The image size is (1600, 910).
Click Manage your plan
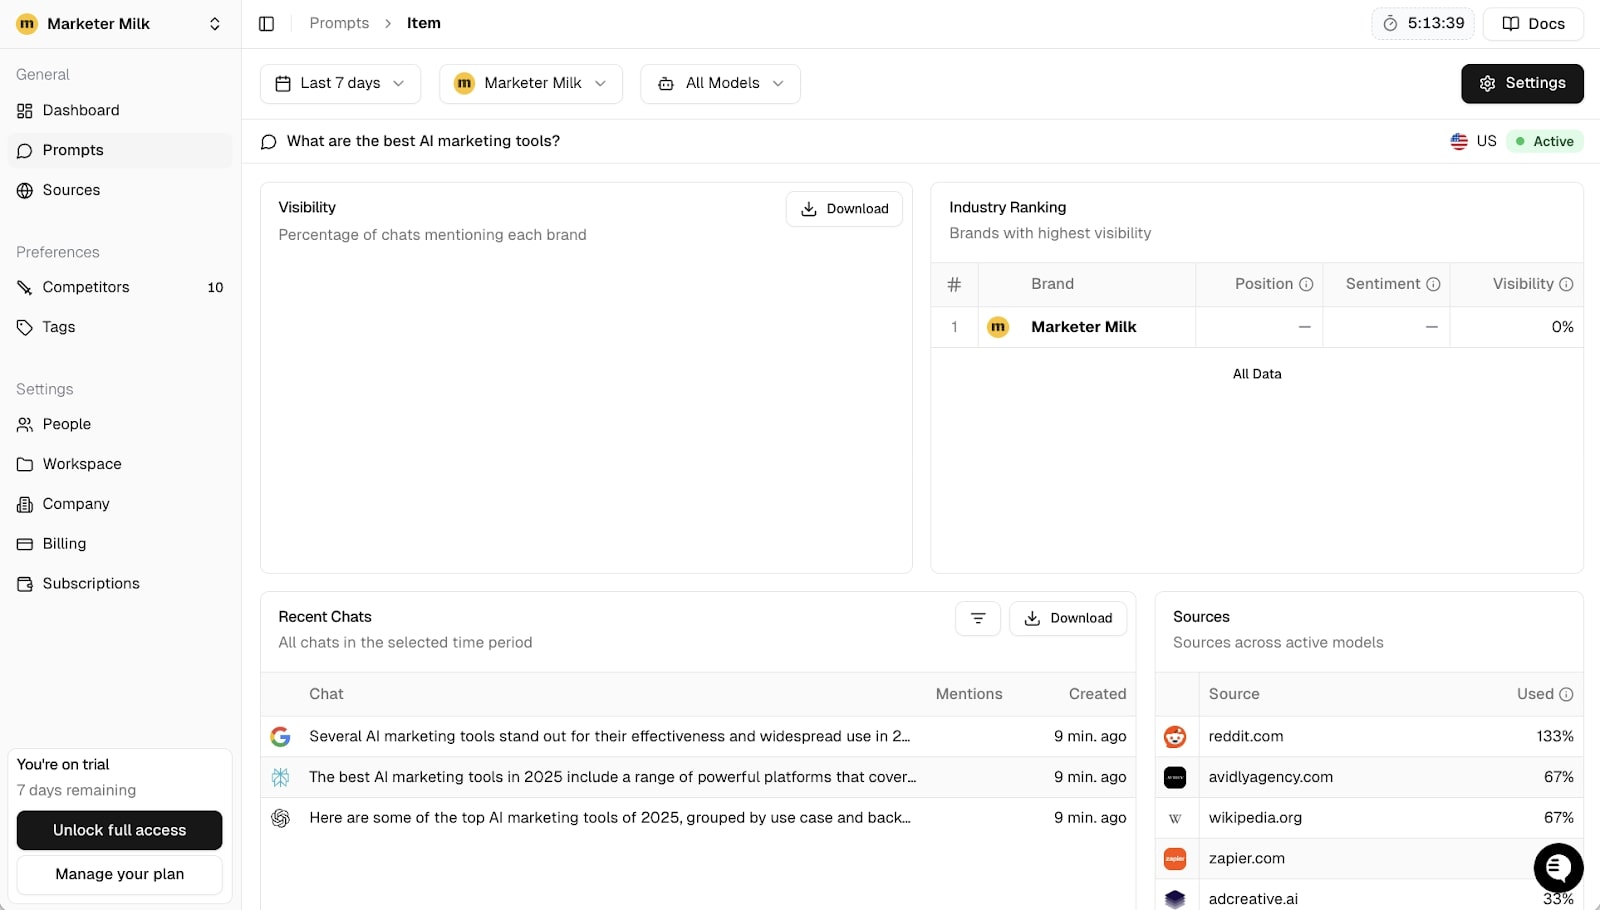pyautogui.click(x=120, y=874)
